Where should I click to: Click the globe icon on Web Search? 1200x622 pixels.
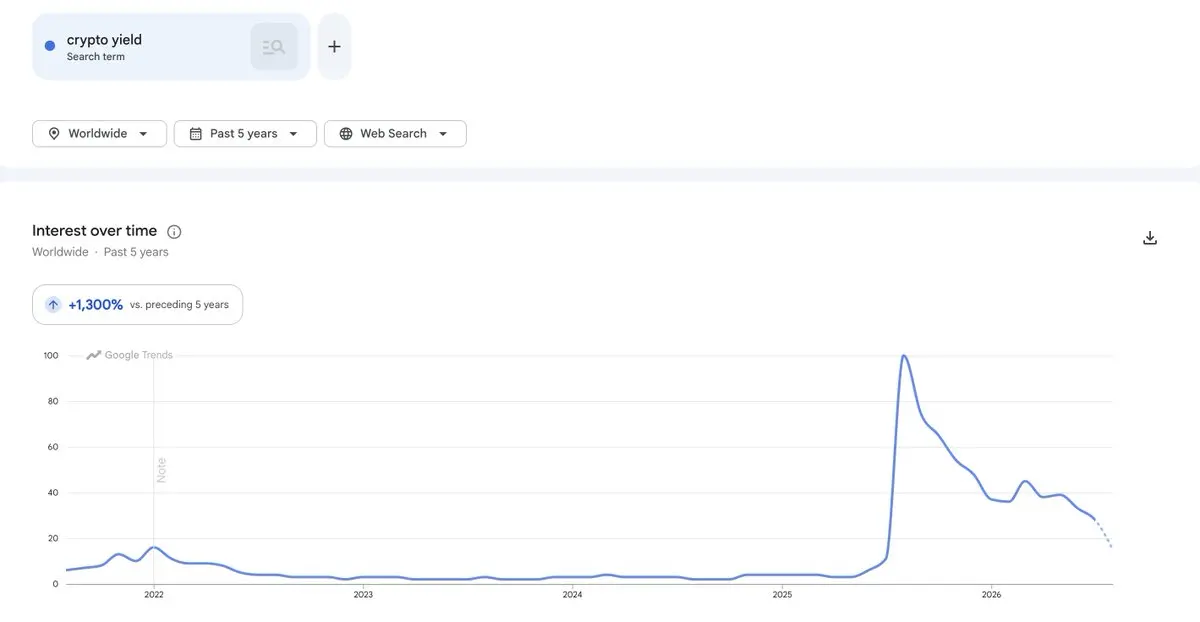pyautogui.click(x=346, y=134)
